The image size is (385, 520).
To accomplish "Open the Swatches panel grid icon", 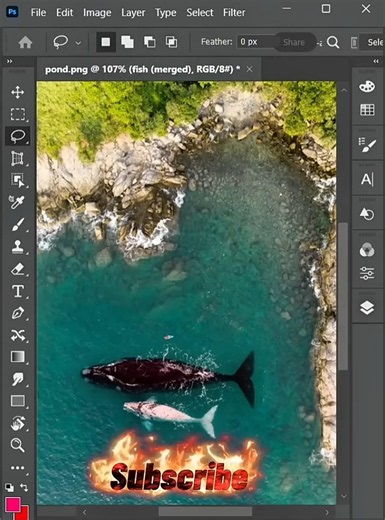I will point(367,110).
